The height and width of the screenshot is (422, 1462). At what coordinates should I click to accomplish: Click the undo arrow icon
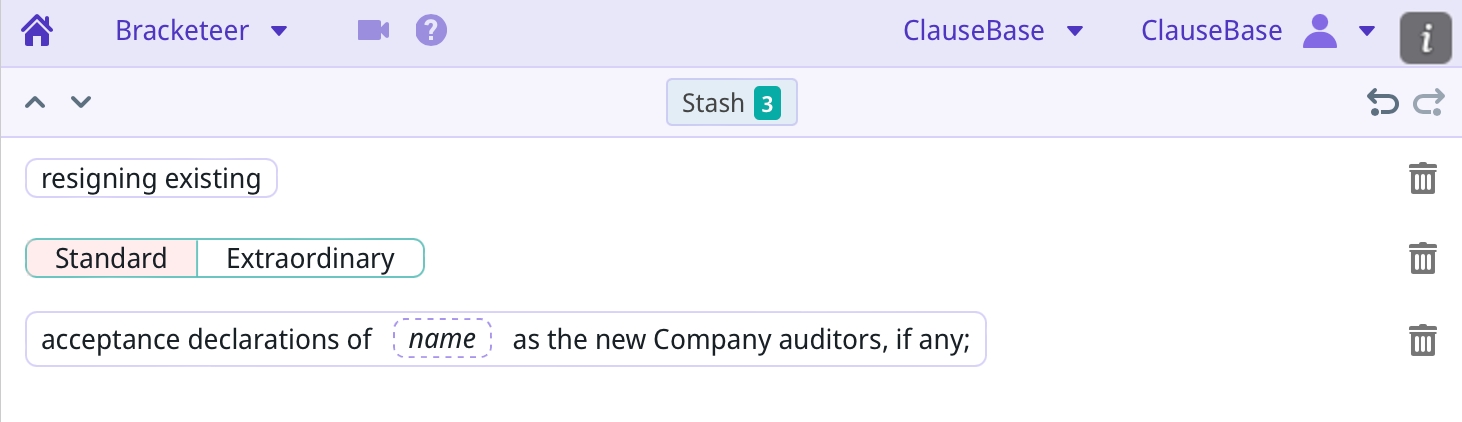coord(1382,102)
